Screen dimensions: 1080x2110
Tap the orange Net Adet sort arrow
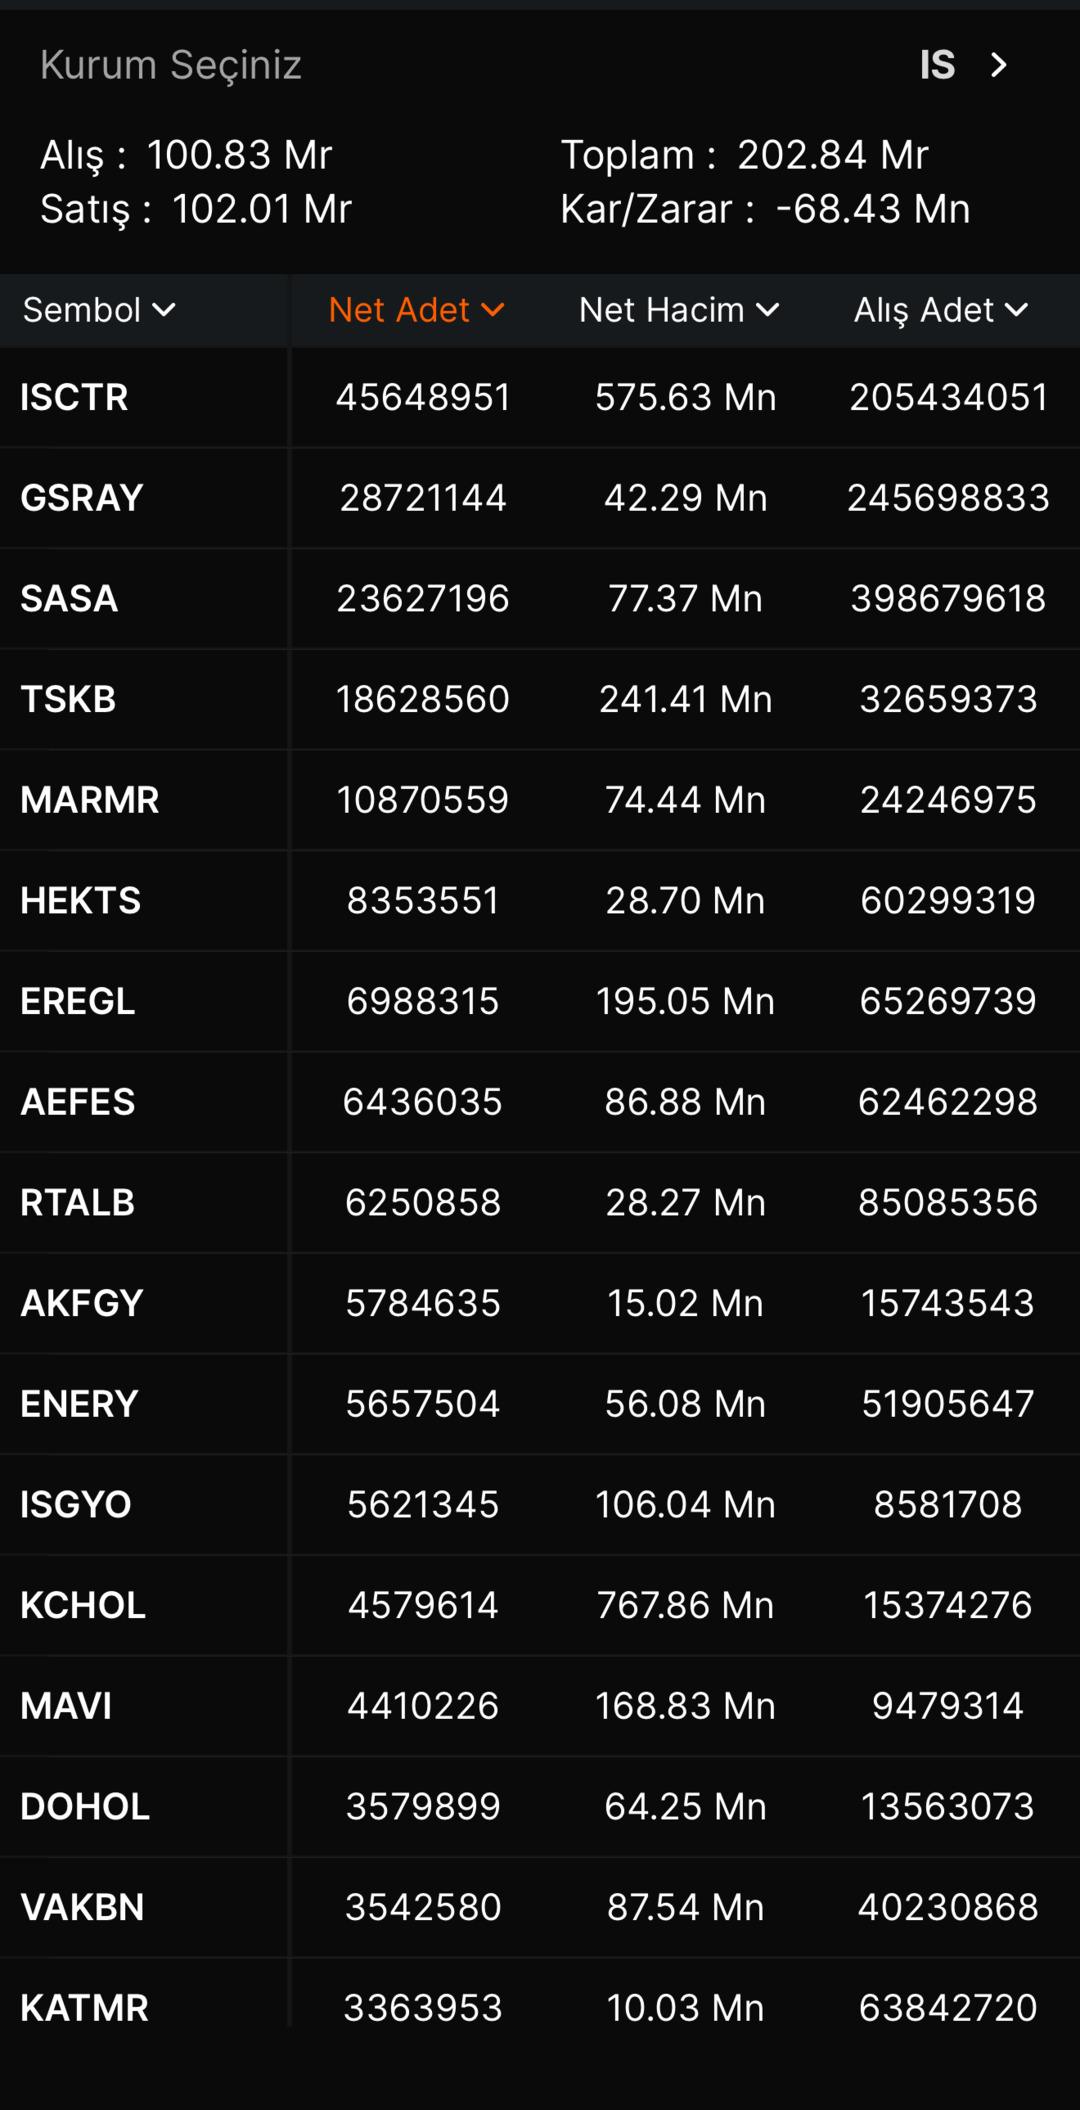[x=492, y=310]
